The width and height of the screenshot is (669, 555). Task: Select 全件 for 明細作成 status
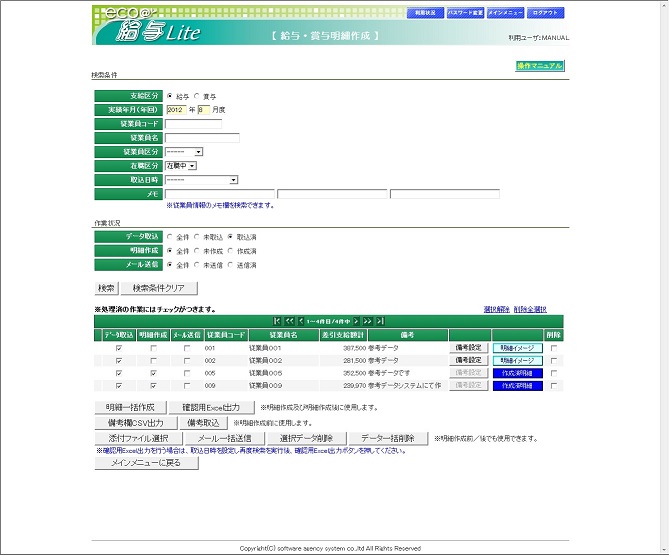tap(170, 251)
